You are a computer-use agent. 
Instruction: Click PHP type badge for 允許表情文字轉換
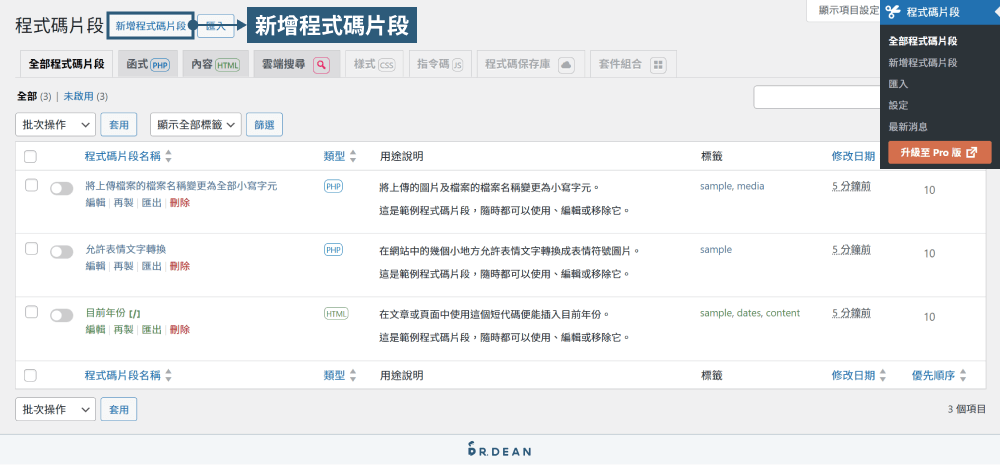point(334,250)
